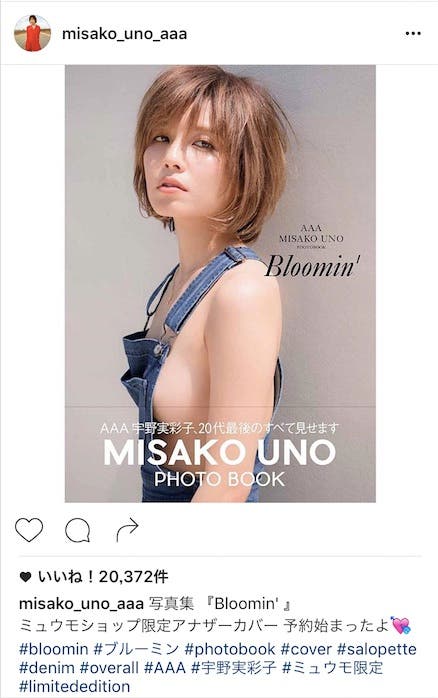Open the #denim hashtag
Viewport: 438px width, 698px height.
click(47, 668)
